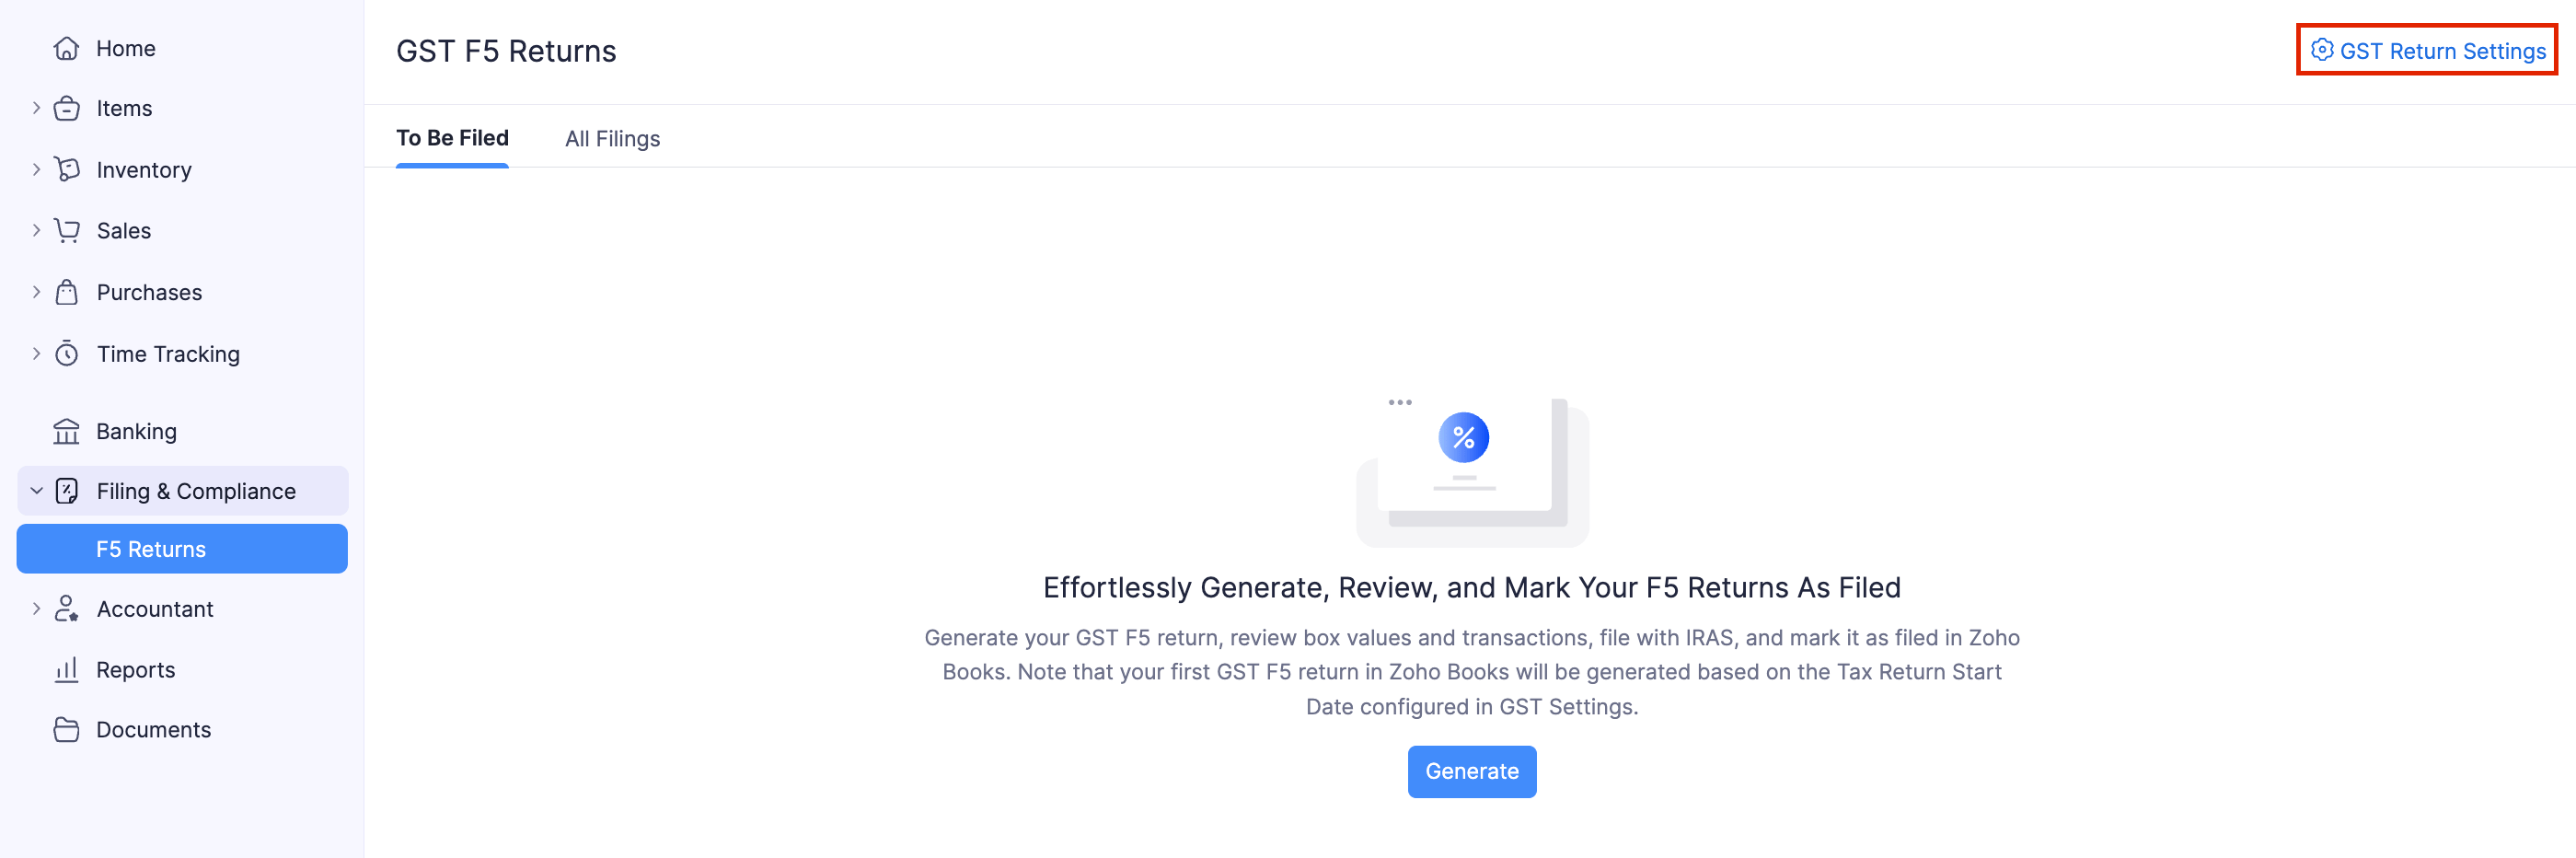Expand the Items section chevron
Image resolution: width=2576 pixels, height=858 pixels.
[x=36, y=108]
